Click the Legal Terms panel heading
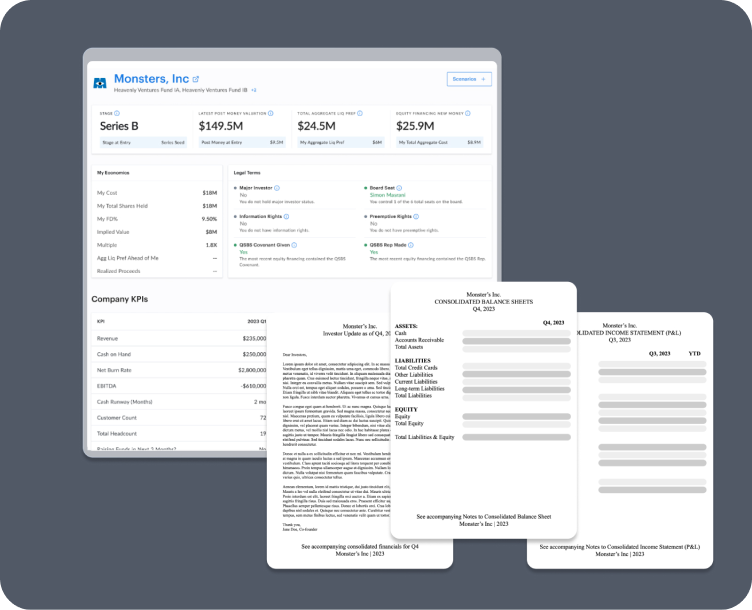 (247, 173)
